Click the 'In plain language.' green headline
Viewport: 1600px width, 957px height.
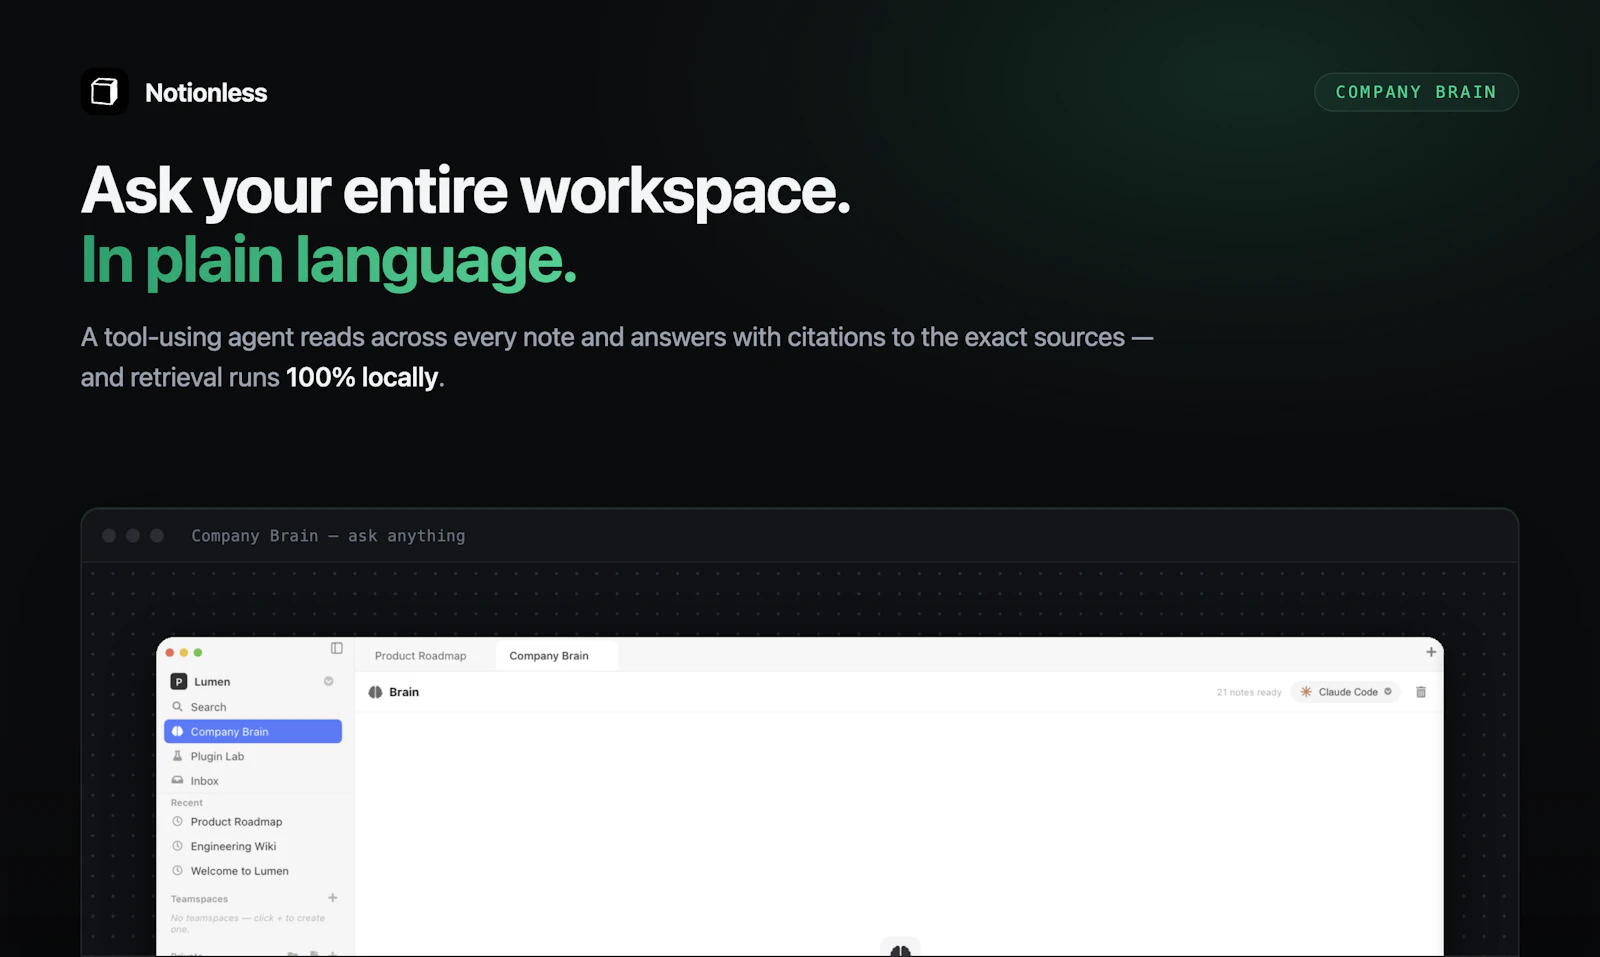(329, 260)
